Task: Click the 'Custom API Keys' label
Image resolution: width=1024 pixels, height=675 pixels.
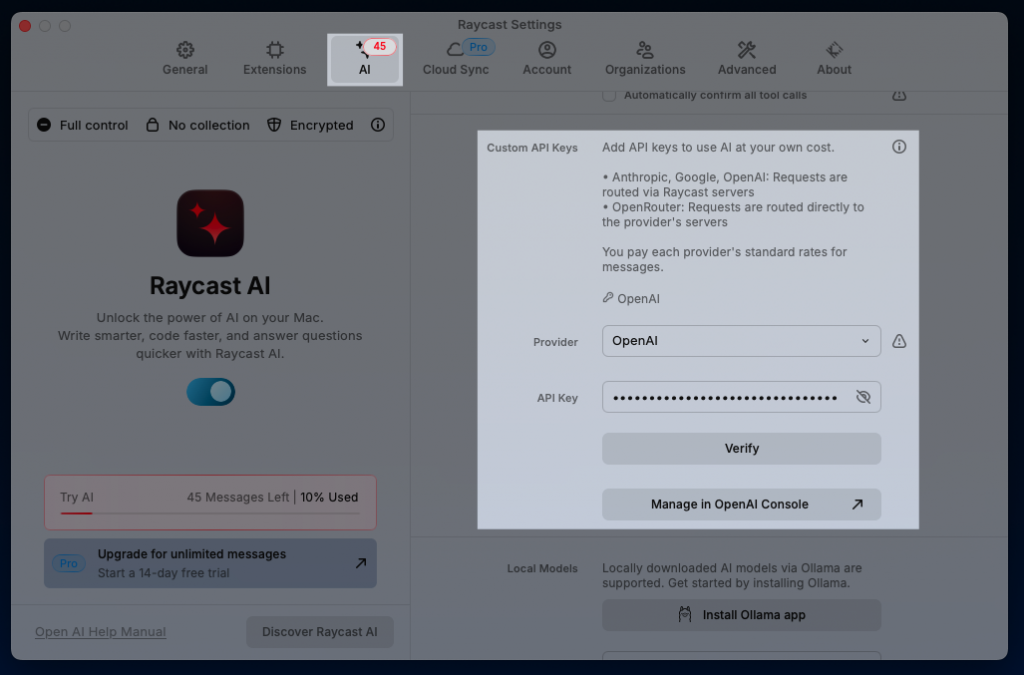Action: tap(532, 148)
